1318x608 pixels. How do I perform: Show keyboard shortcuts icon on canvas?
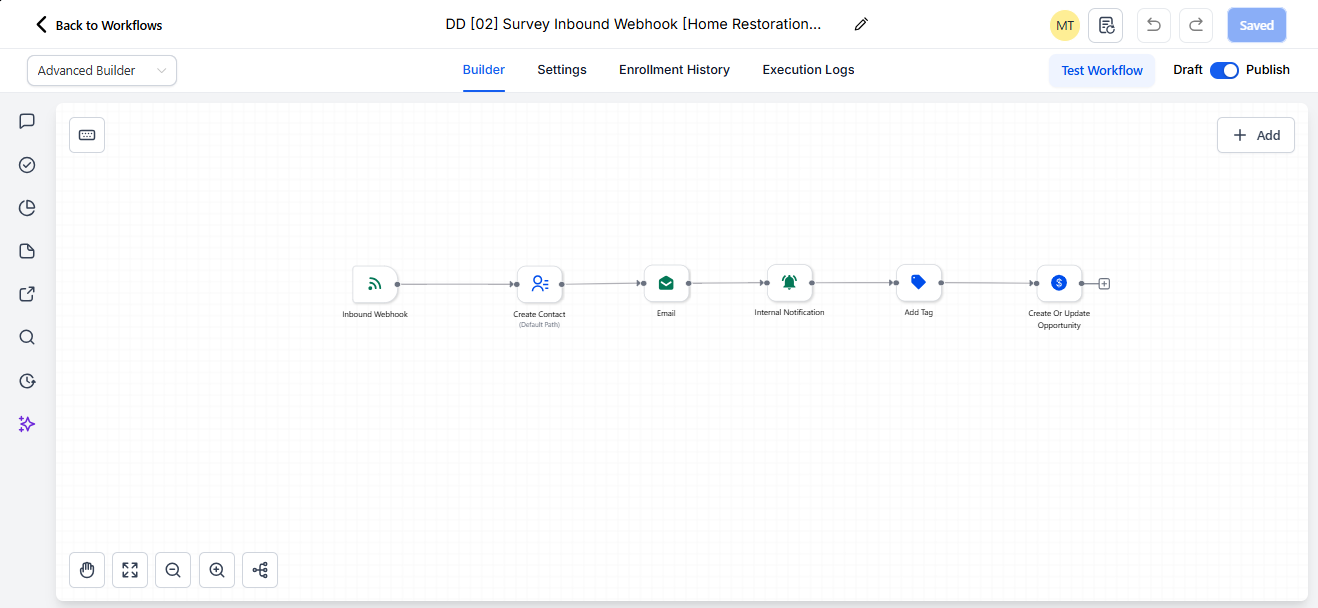click(87, 135)
